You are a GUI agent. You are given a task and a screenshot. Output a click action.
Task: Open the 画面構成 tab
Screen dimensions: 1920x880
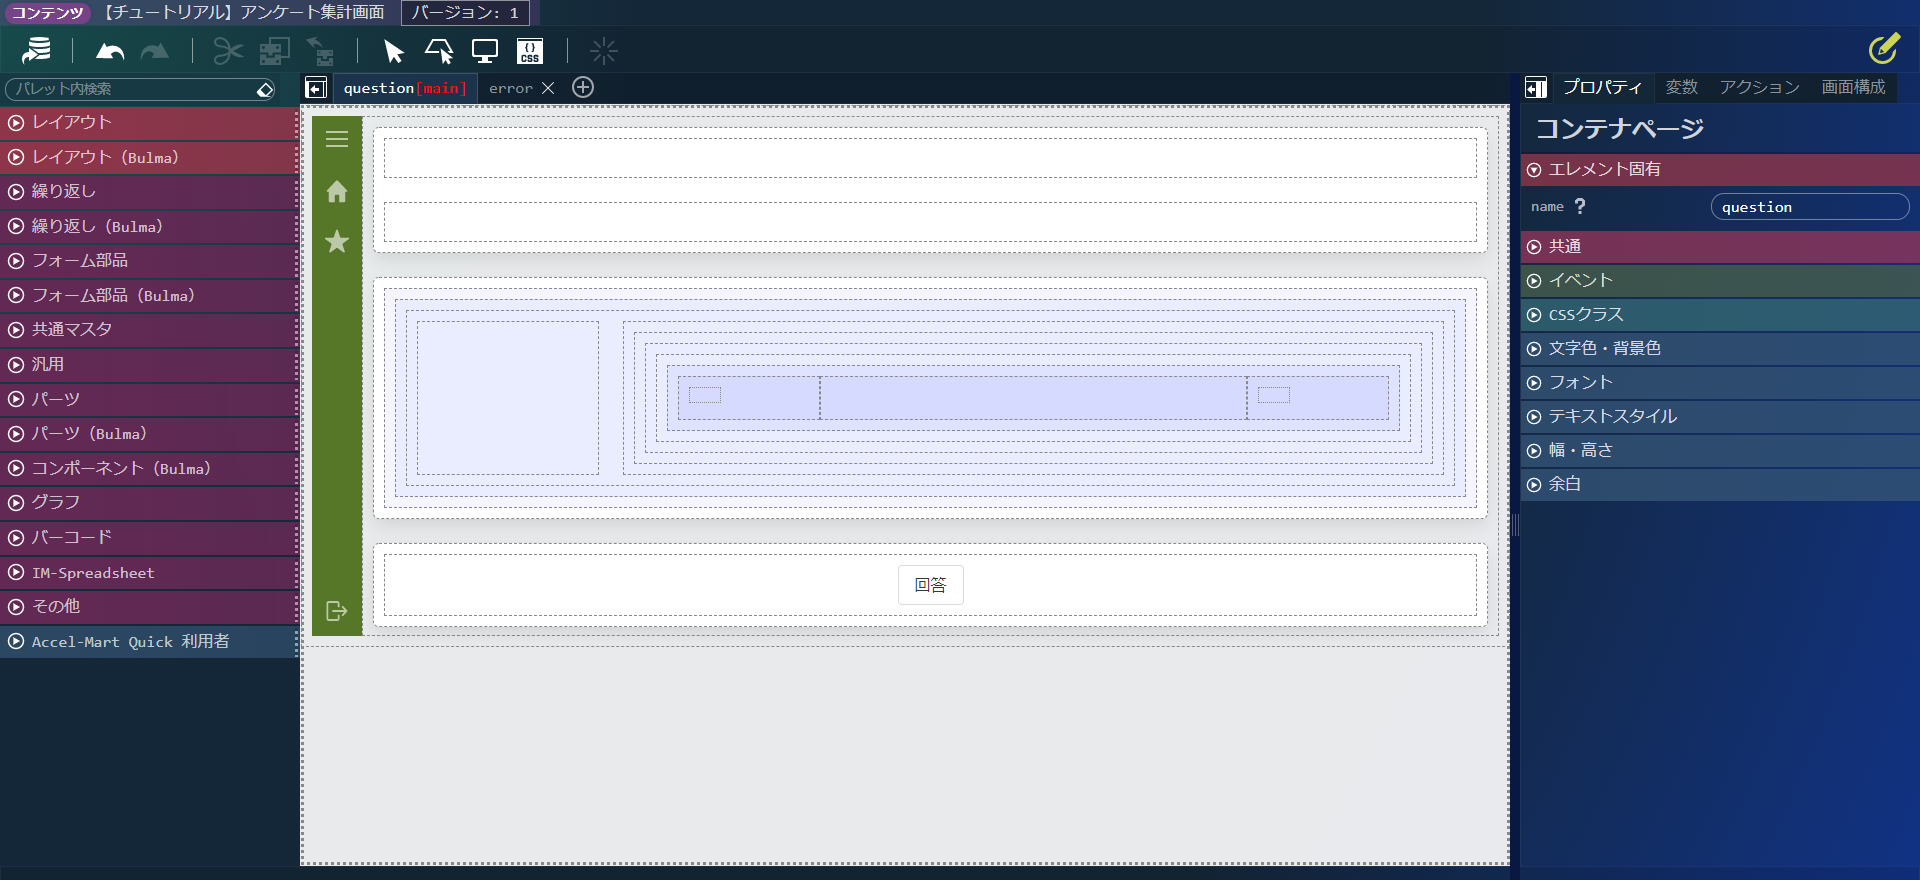pos(1853,87)
